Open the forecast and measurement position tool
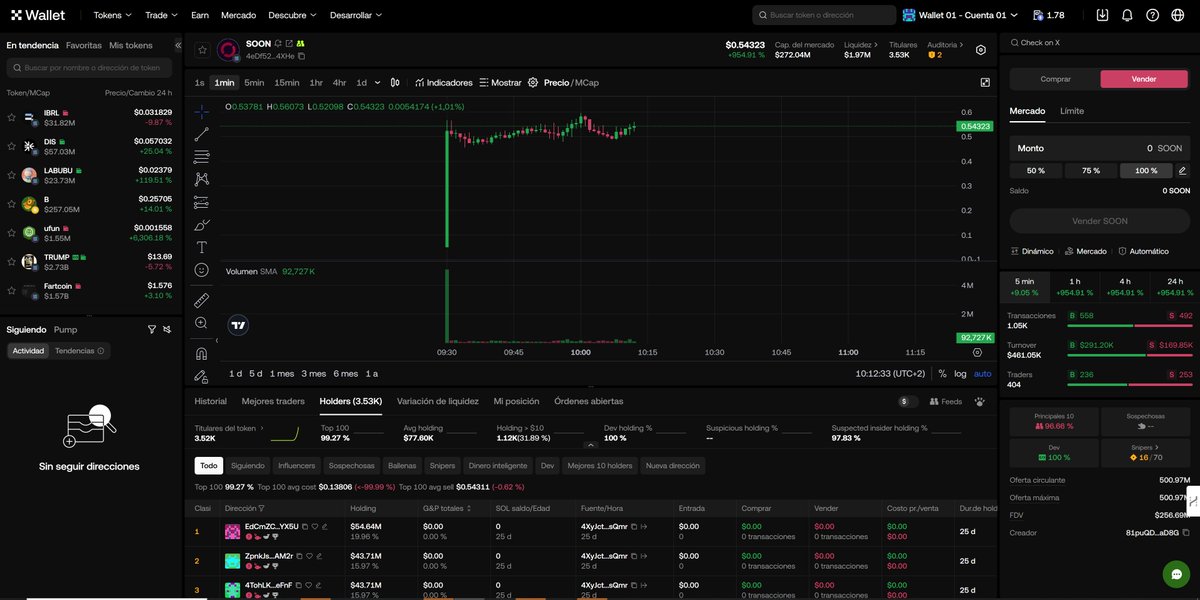 click(x=201, y=202)
